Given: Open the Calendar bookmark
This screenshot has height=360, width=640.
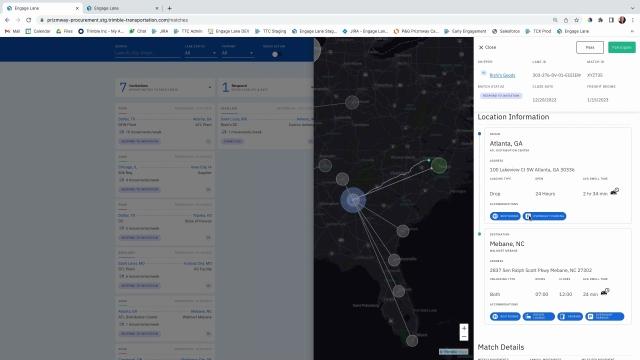Looking at the screenshot, I should click(38, 31).
